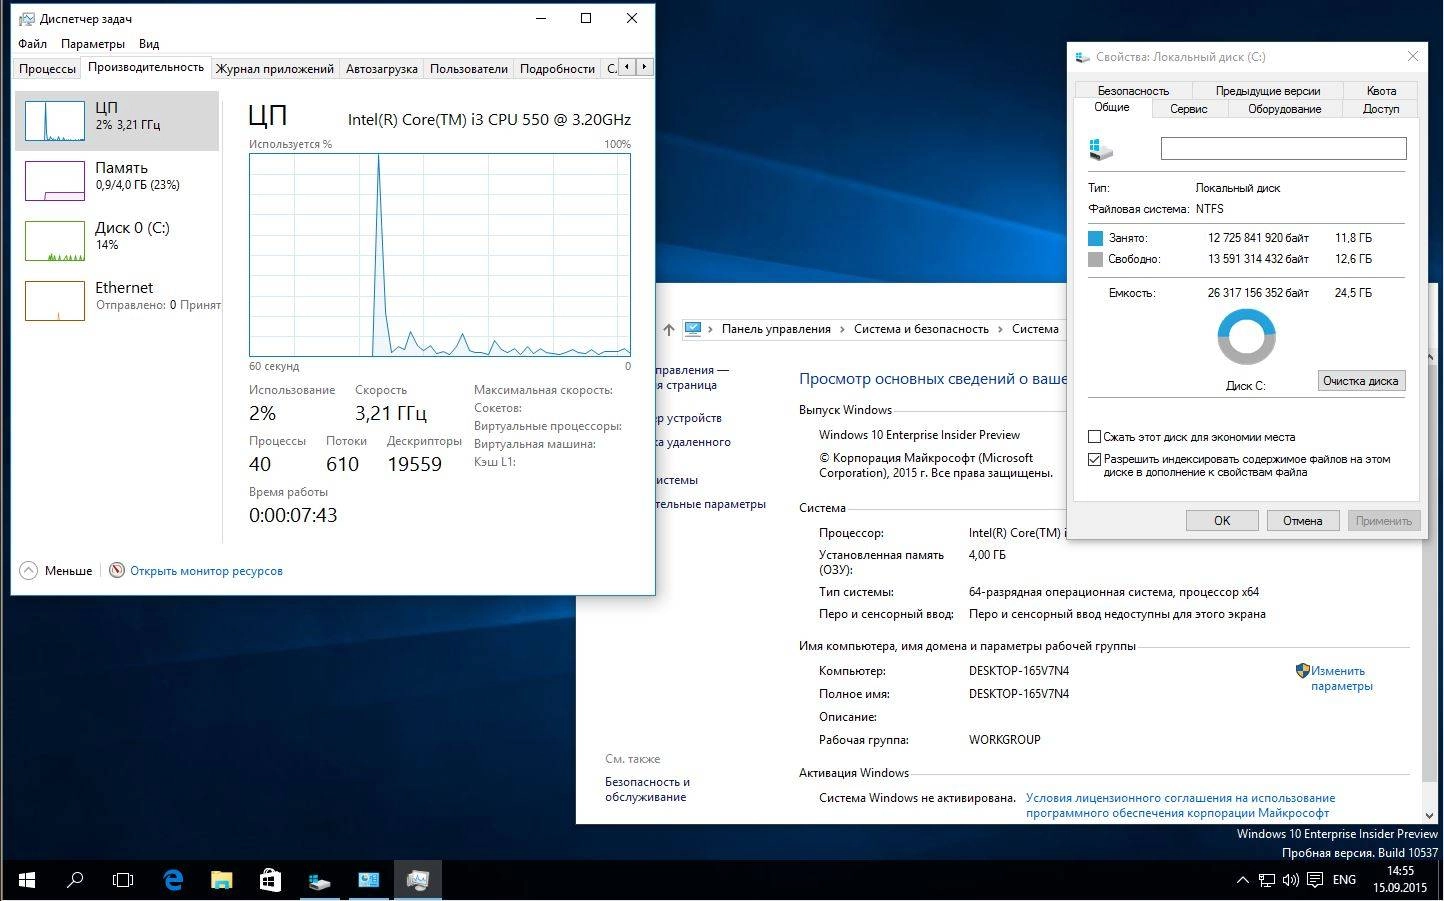The height and width of the screenshot is (901, 1444).
Task: Click OK in disk properties
Action: pyautogui.click(x=1222, y=520)
